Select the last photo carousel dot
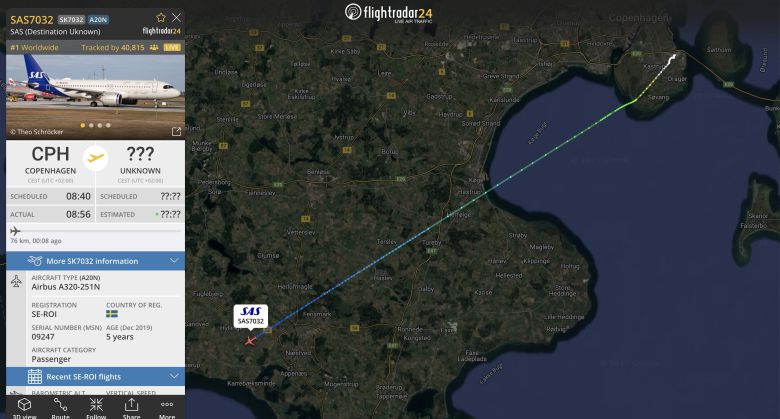This screenshot has height=419, width=780. point(108,125)
